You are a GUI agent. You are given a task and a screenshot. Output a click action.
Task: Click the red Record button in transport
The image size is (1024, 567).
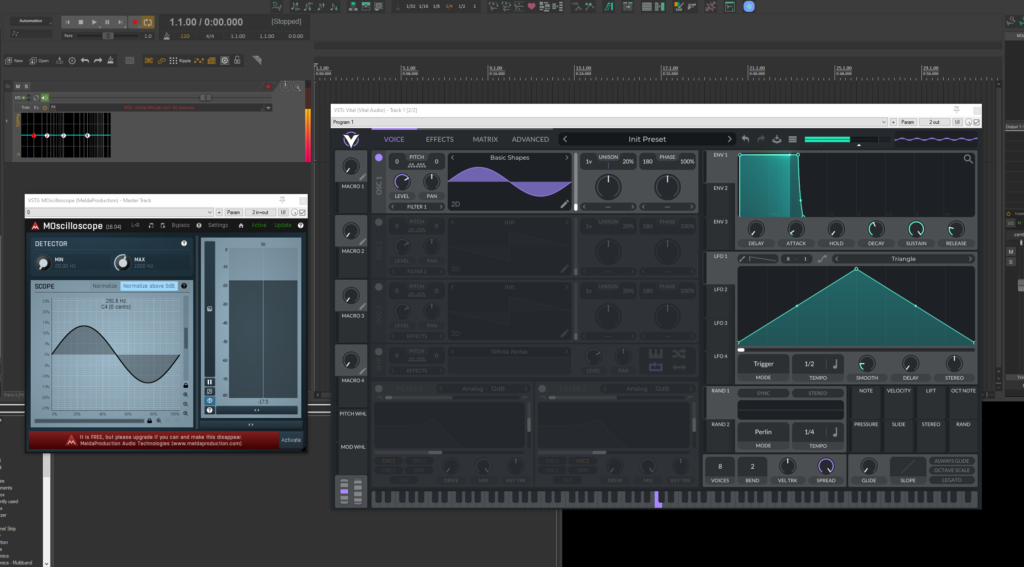coord(135,22)
